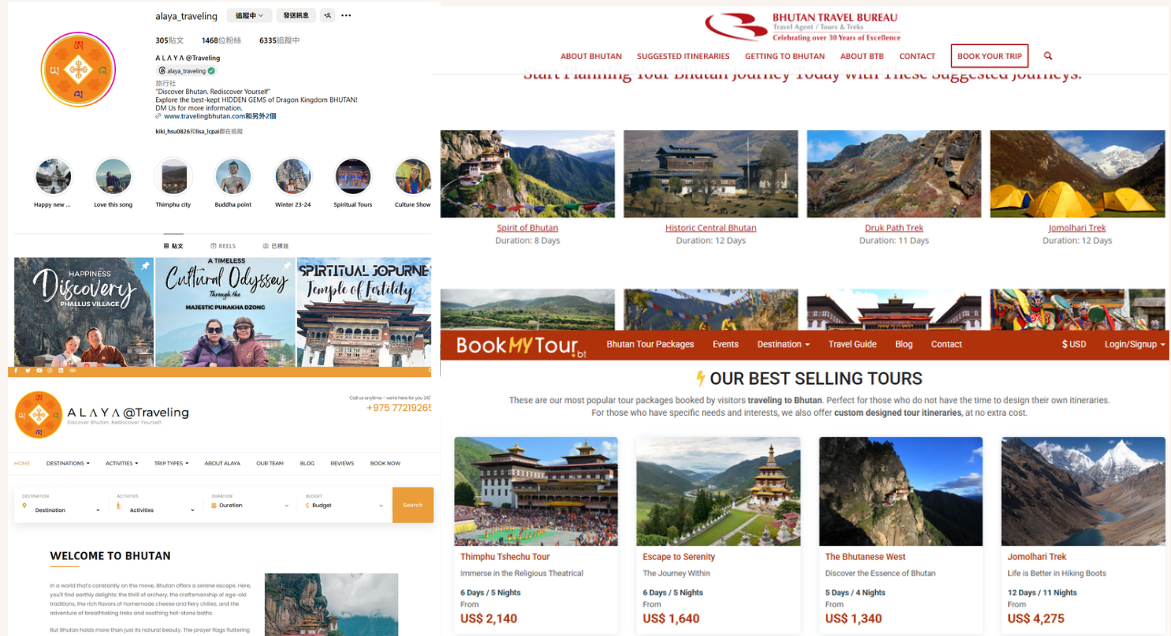Click the BOOK YOUR TRIP button

[990, 56]
